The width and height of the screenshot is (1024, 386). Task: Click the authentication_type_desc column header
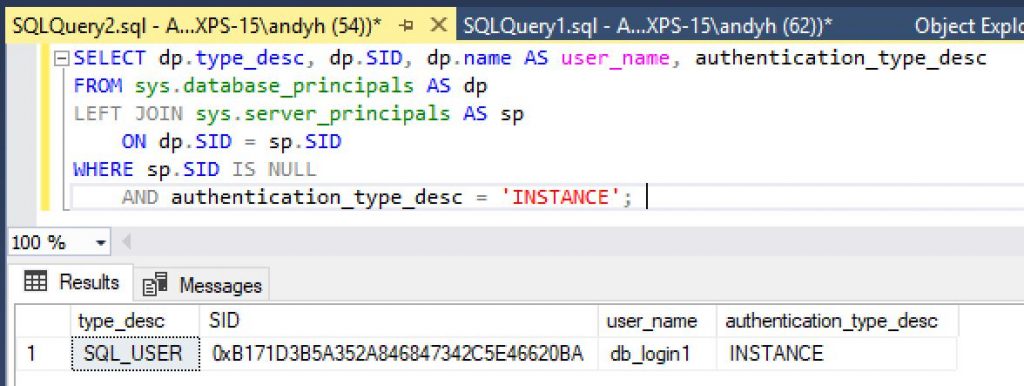(x=837, y=321)
